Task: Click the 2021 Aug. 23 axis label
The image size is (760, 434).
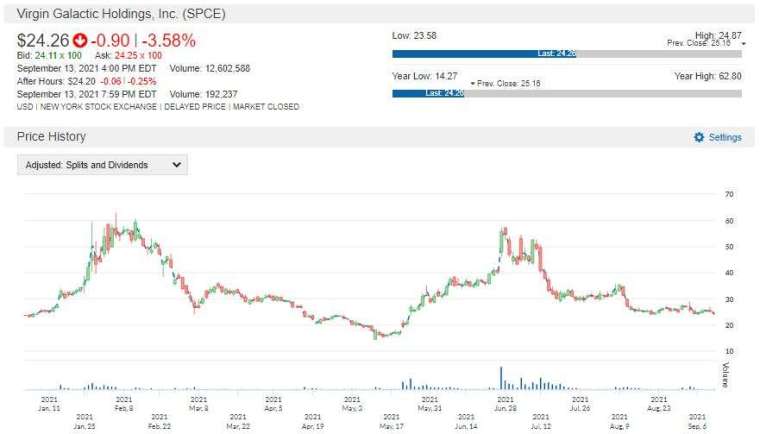Action: click(659, 404)
